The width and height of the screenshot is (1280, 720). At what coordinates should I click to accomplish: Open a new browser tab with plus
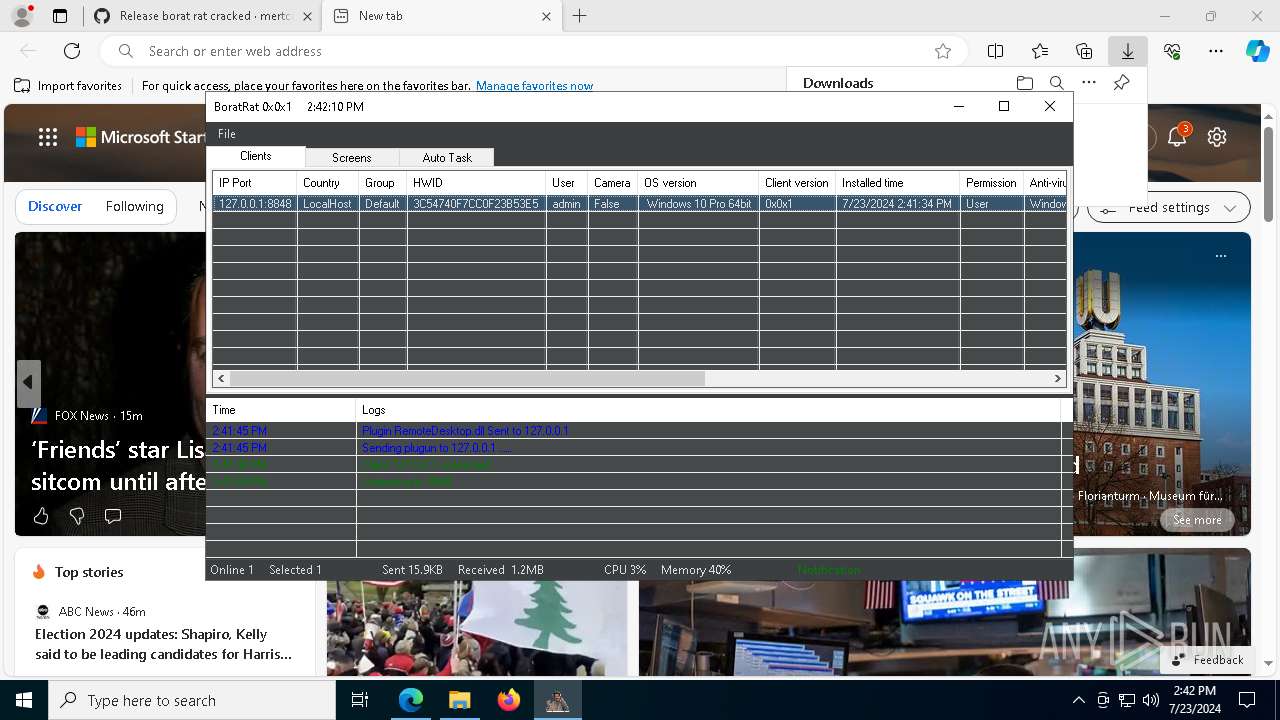pyautogui.click(x=580, y=16)
